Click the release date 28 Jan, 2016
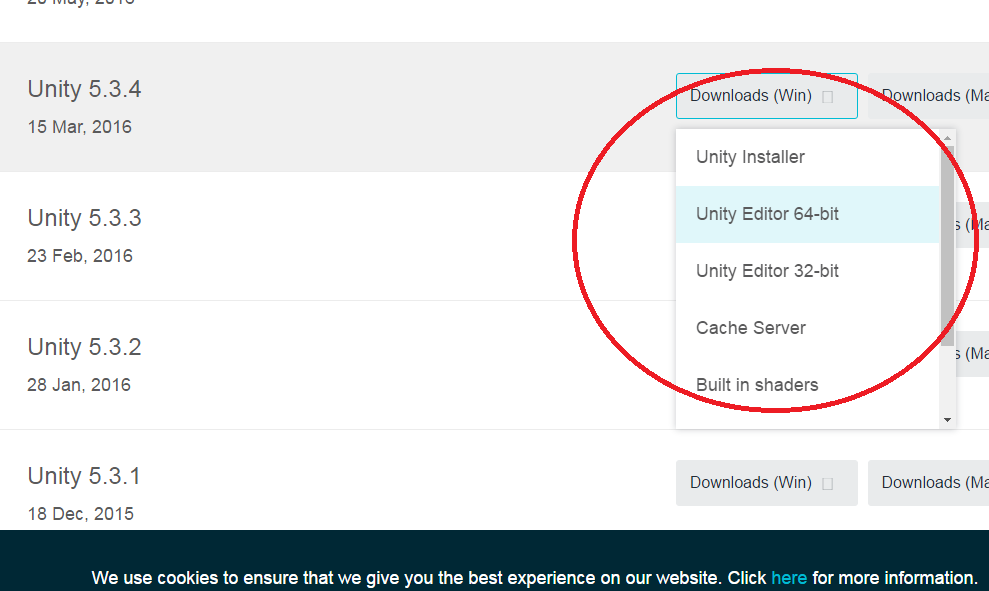The height and width of the screenshot is (591, 989). click(79, 385)
